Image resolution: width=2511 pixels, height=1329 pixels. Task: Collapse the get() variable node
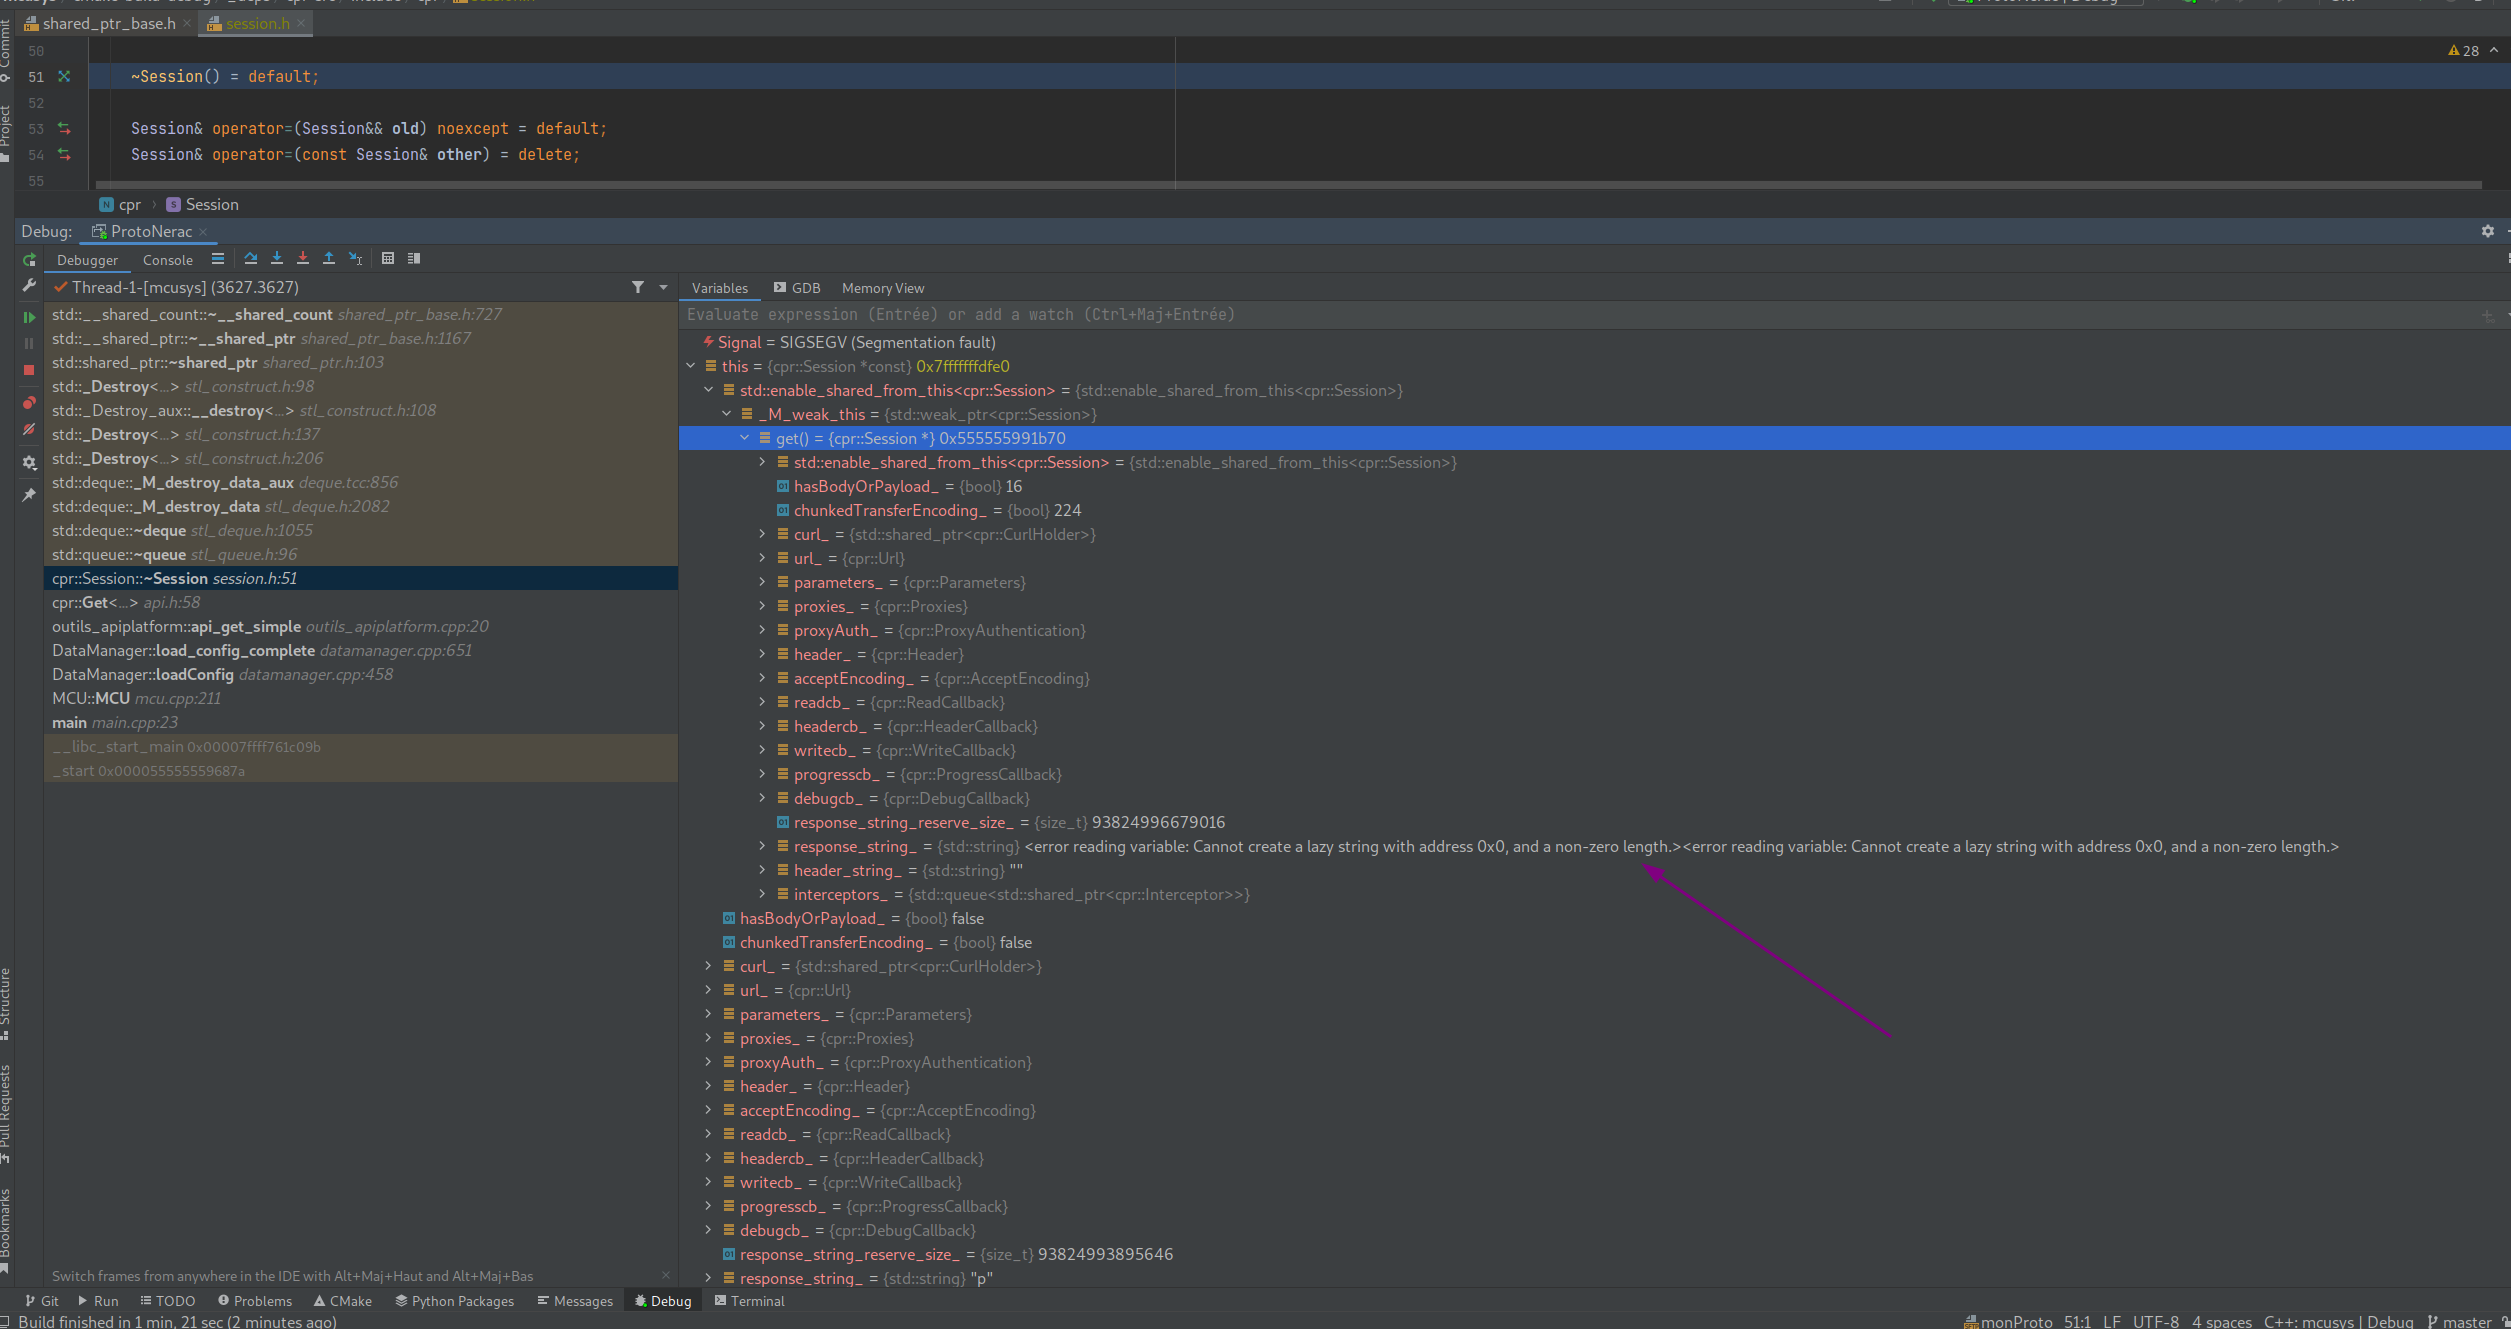(745, 438)
